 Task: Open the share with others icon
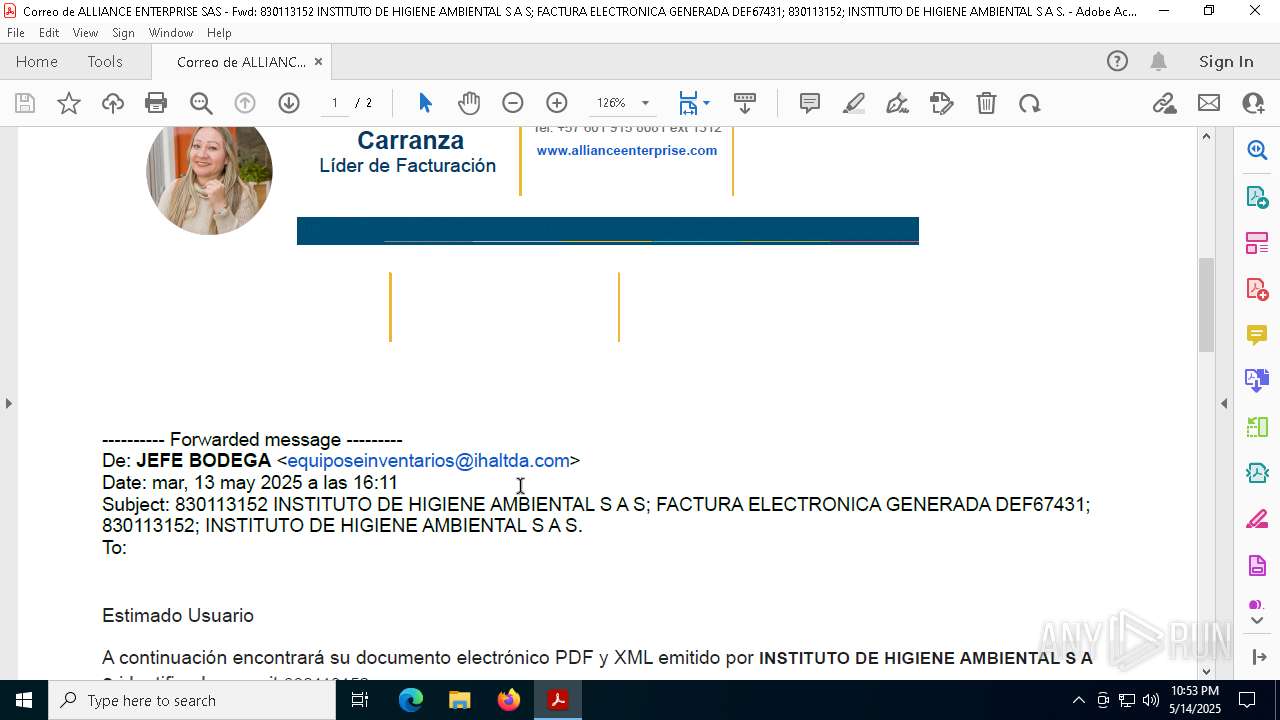pos(1253,103)
